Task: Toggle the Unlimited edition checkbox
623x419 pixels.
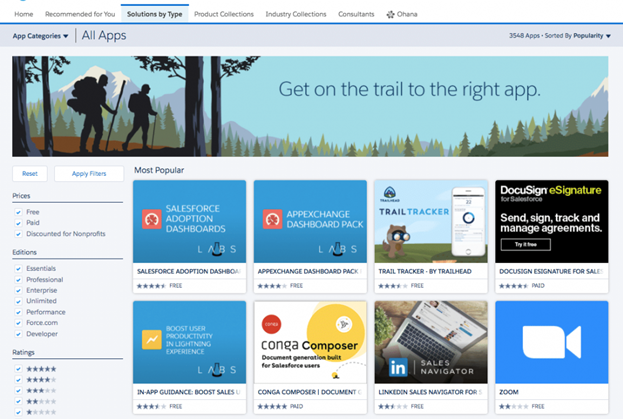Action: [18, 301]
